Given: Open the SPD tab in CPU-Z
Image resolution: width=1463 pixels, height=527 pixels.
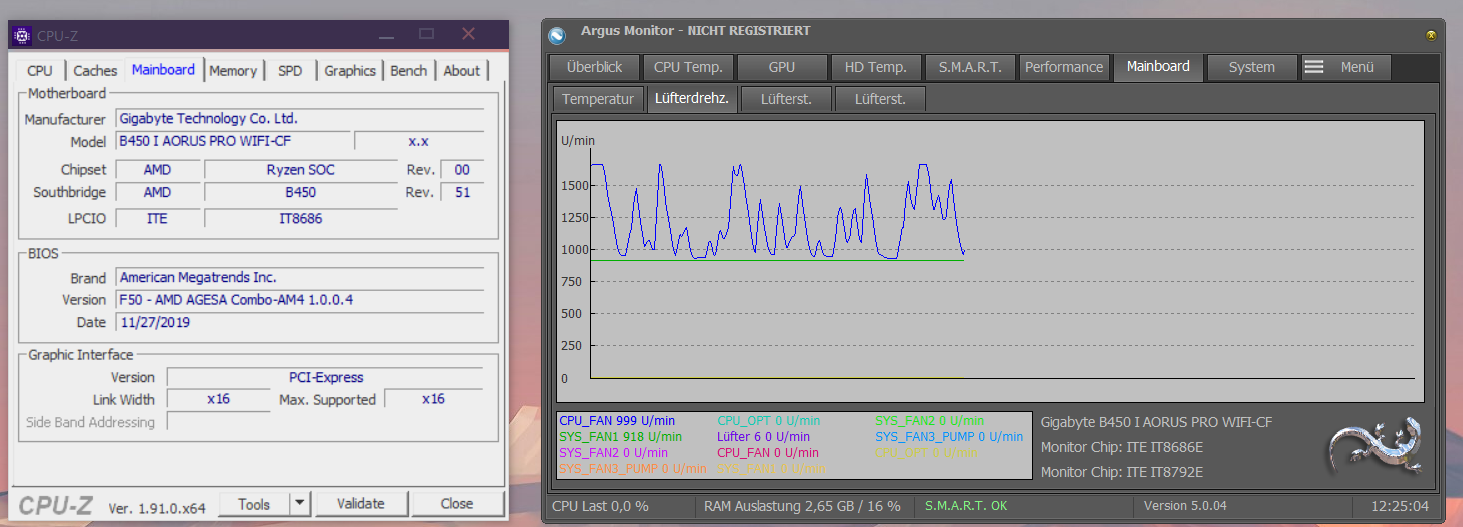Looking at the screenshot, I should [x=290, y=70].
